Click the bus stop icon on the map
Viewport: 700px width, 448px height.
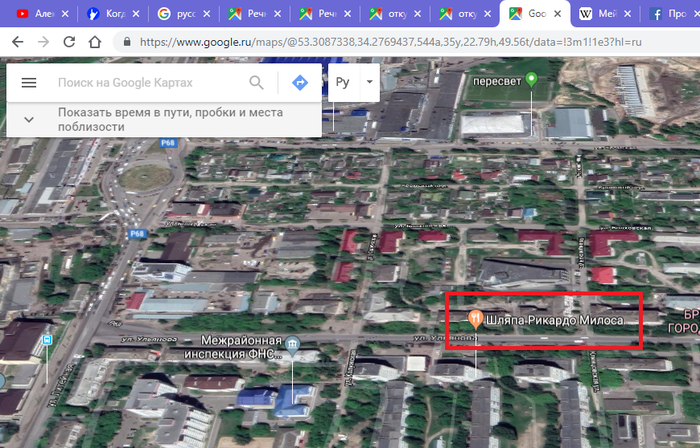tap(47, 342)
